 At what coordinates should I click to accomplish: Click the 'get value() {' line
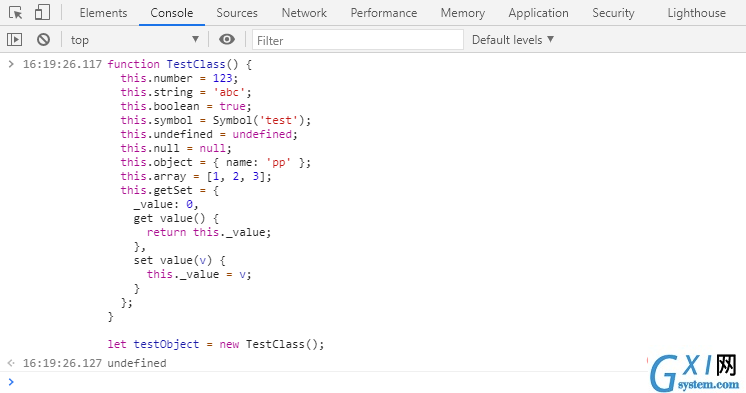[x=176, y=218]
